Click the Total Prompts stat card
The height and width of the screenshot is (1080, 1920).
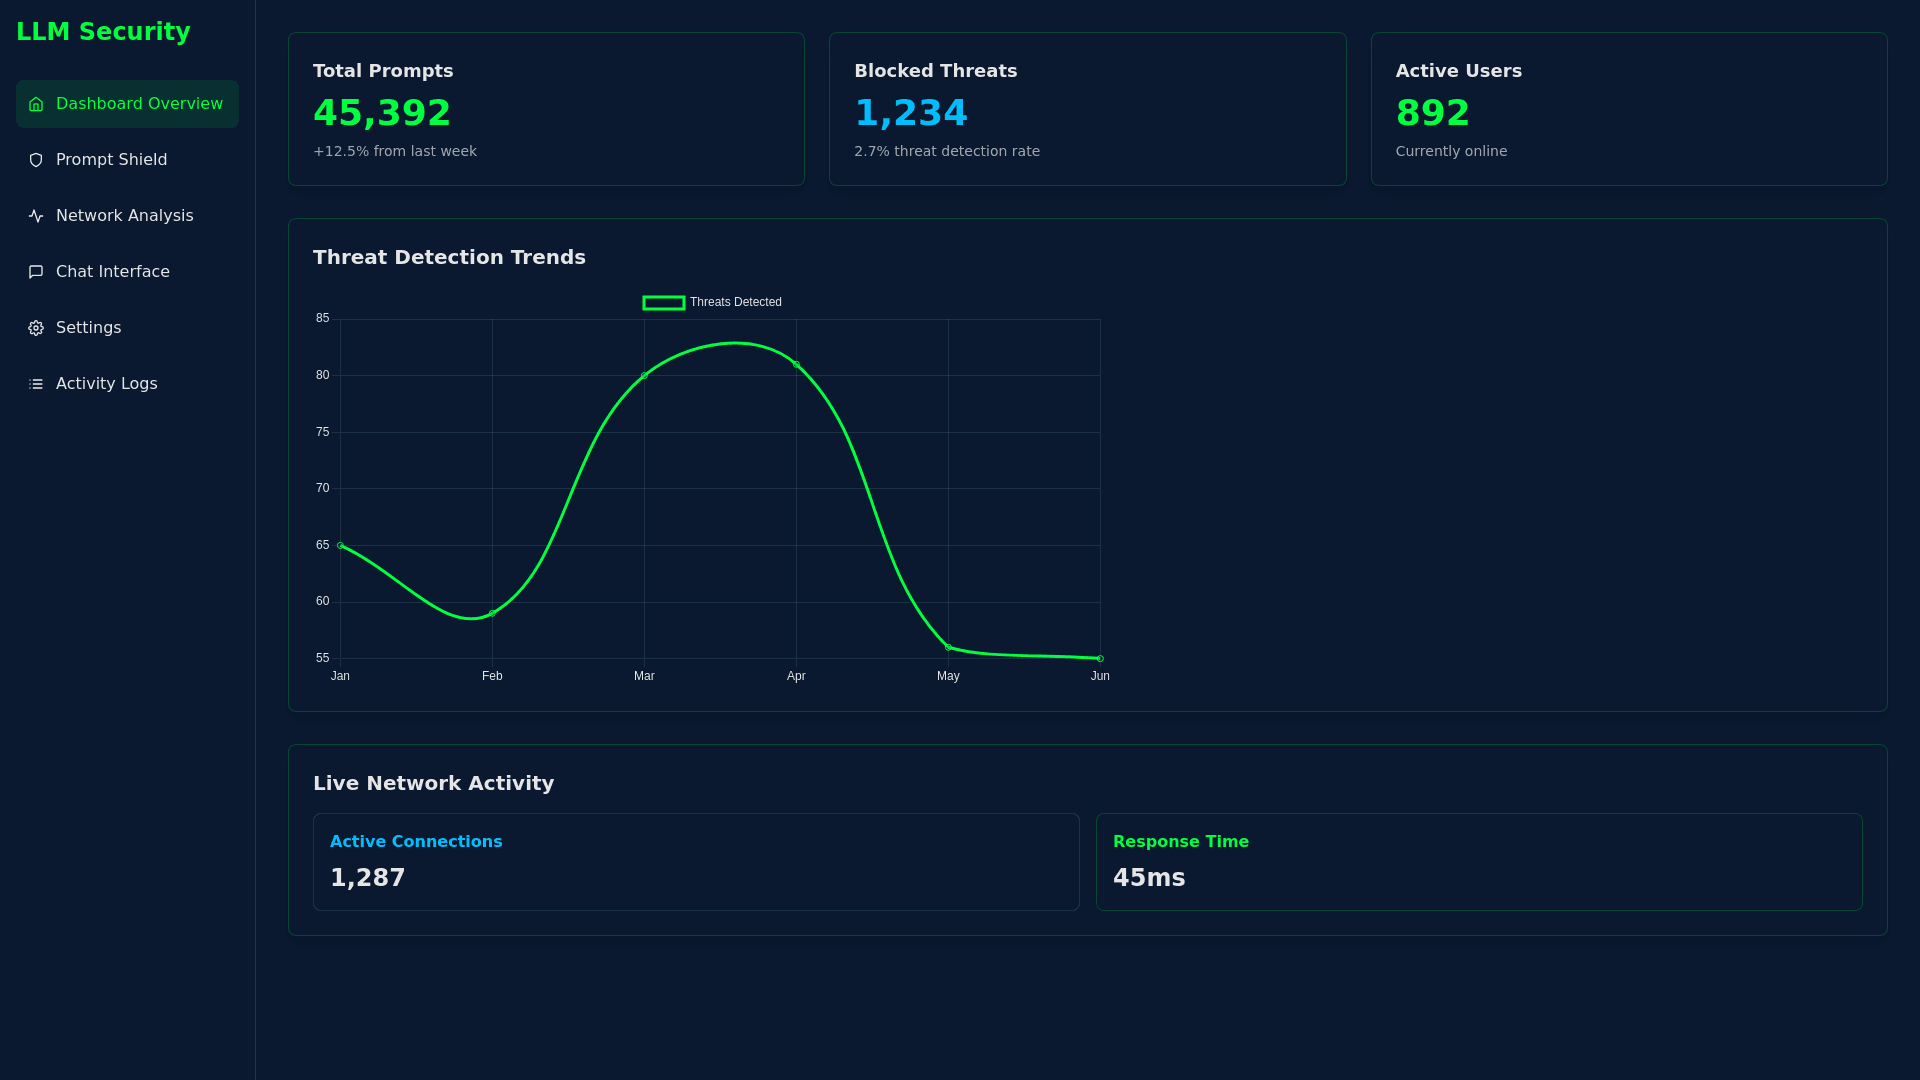(x=546, y=109)
